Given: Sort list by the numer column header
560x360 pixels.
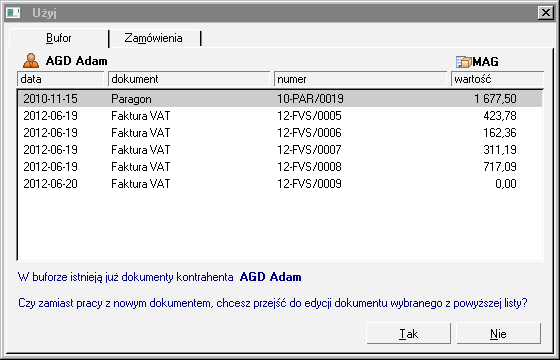Looking at the screenshot, I should 361,79.
